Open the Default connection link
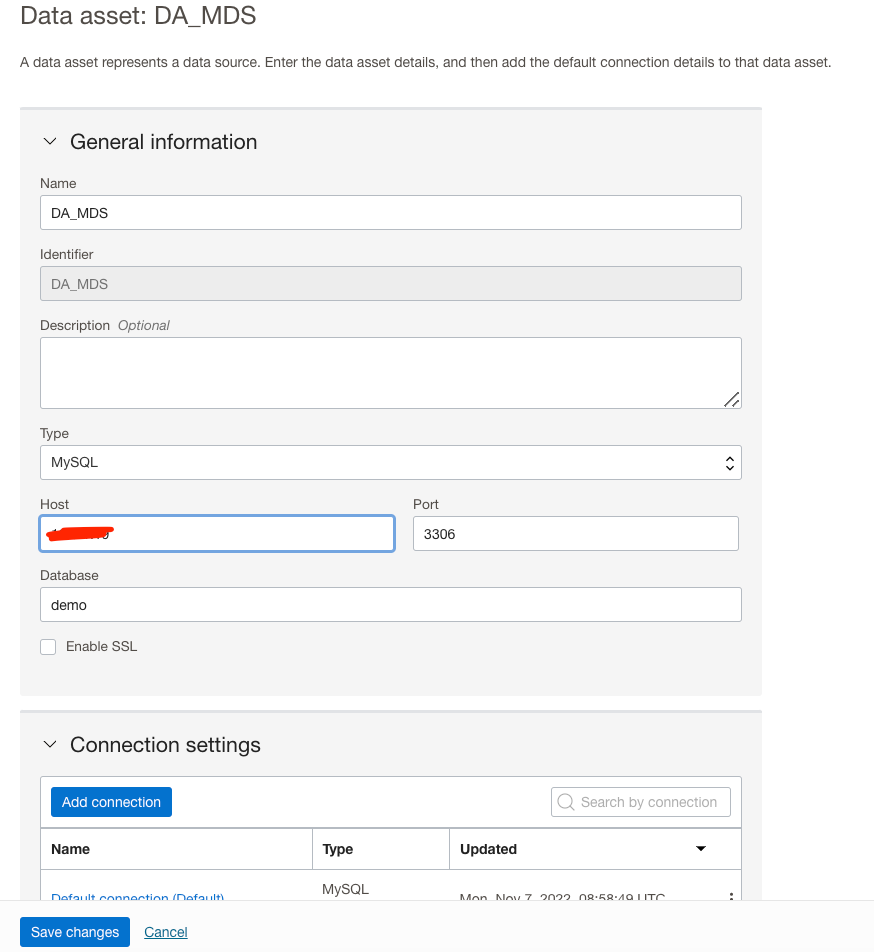Image resolution: width=874 pixels, height=952 pixels. 137,896
